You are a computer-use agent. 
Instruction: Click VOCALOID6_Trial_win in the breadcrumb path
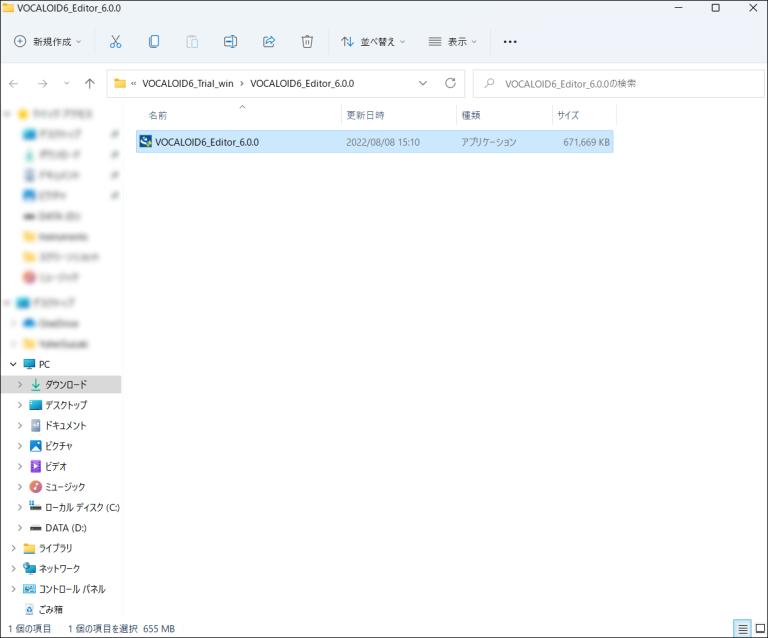click(x=188, y=83)
